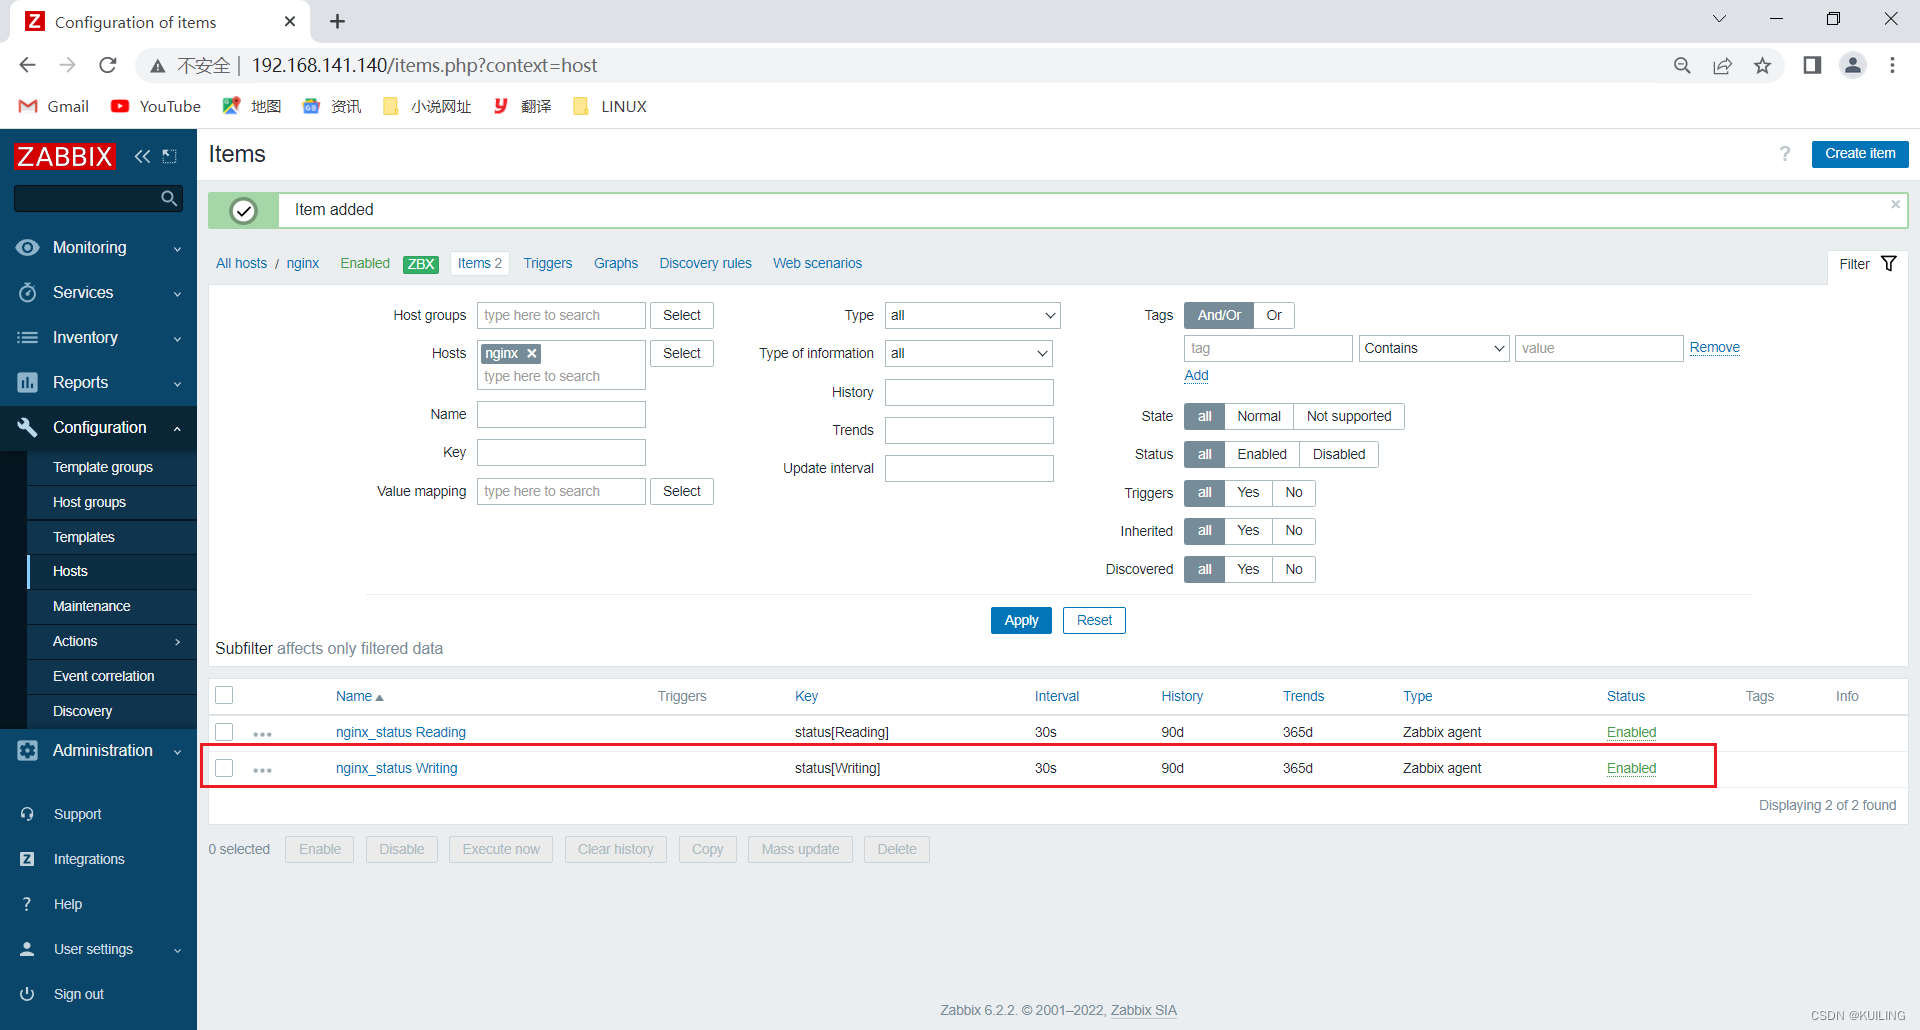Click the Remove tag link

tap(1714, 347)
